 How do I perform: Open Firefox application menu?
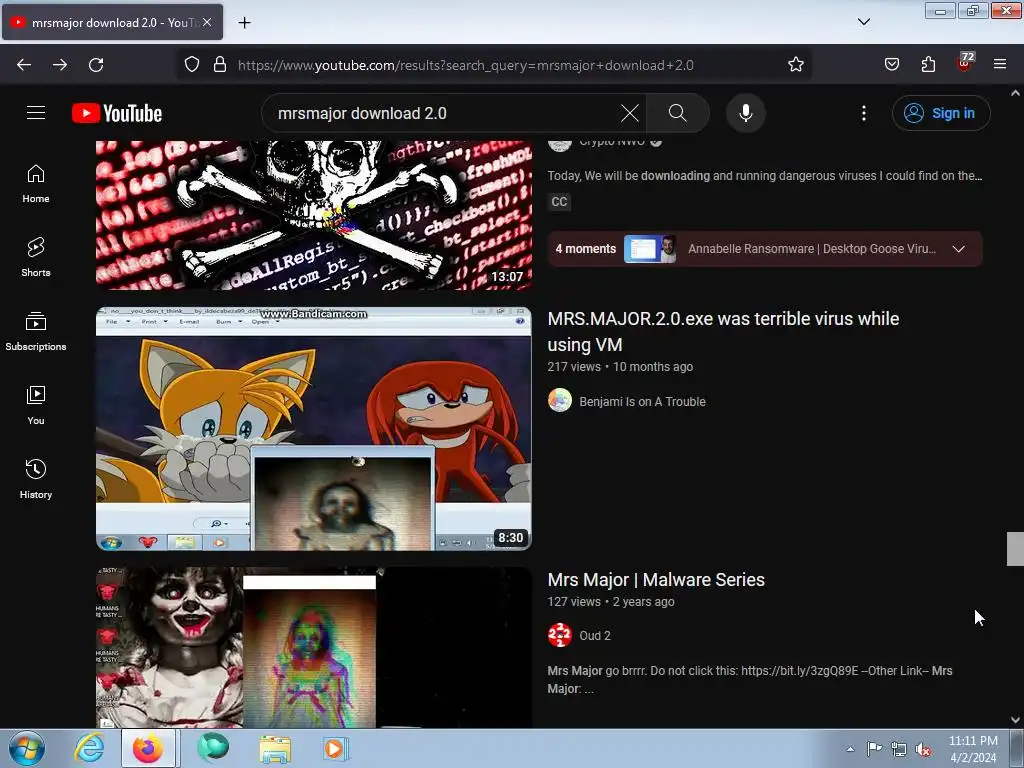pos(1000,65)
